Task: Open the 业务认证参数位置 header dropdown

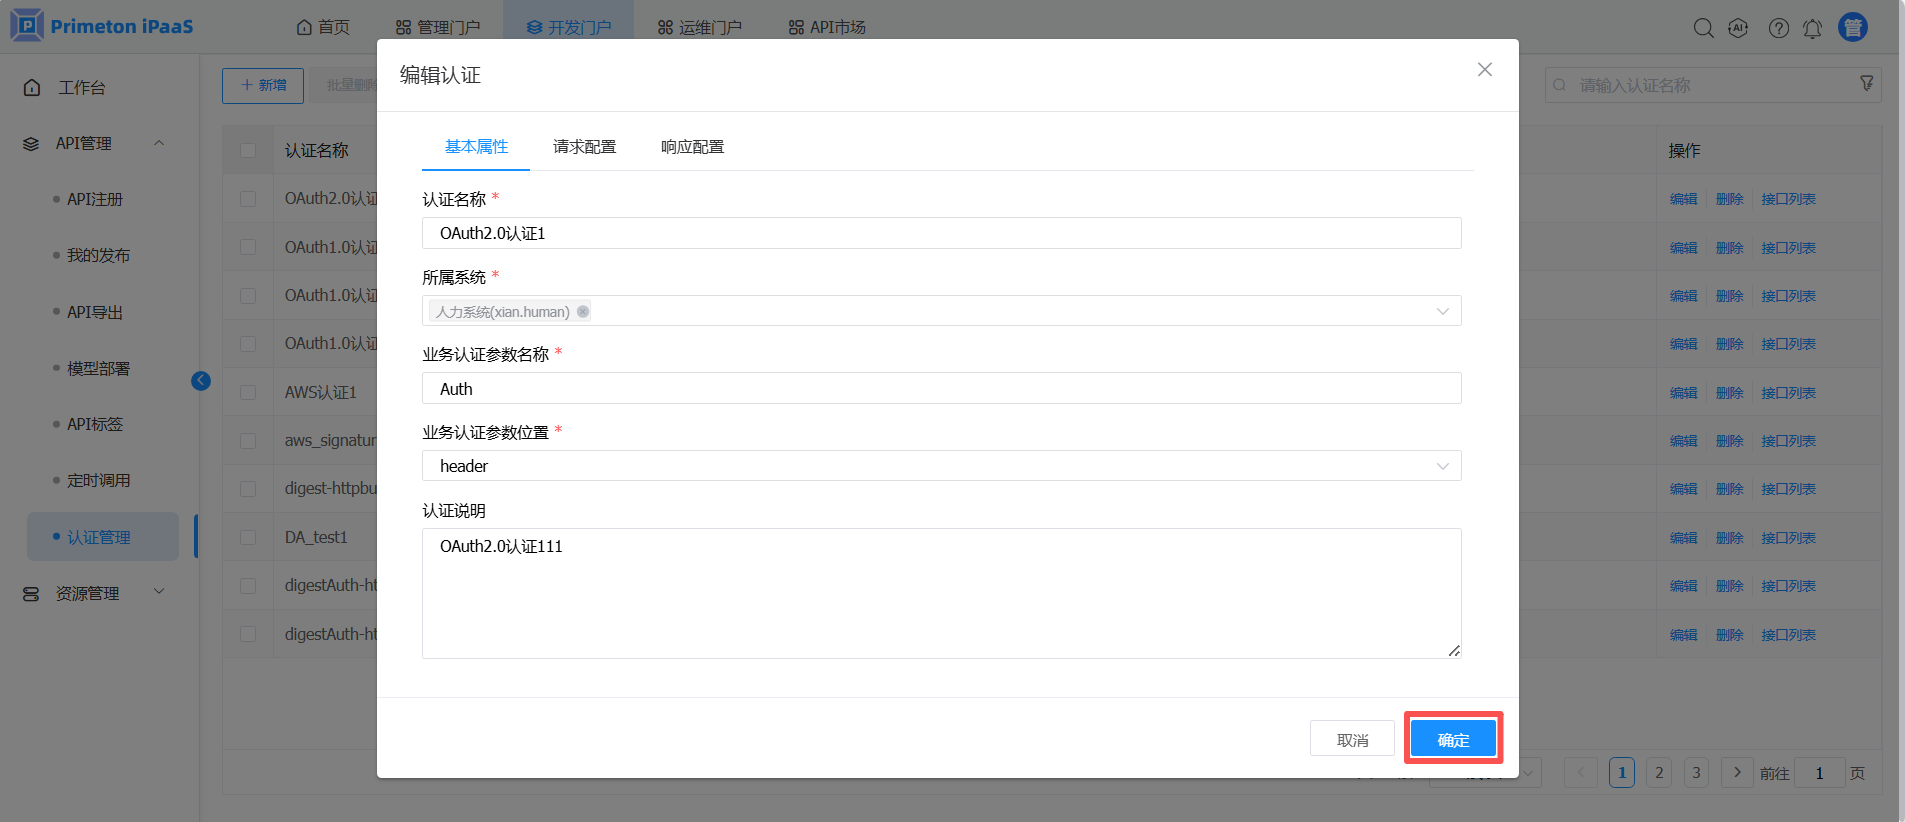Action: [x=1442, y=466]
